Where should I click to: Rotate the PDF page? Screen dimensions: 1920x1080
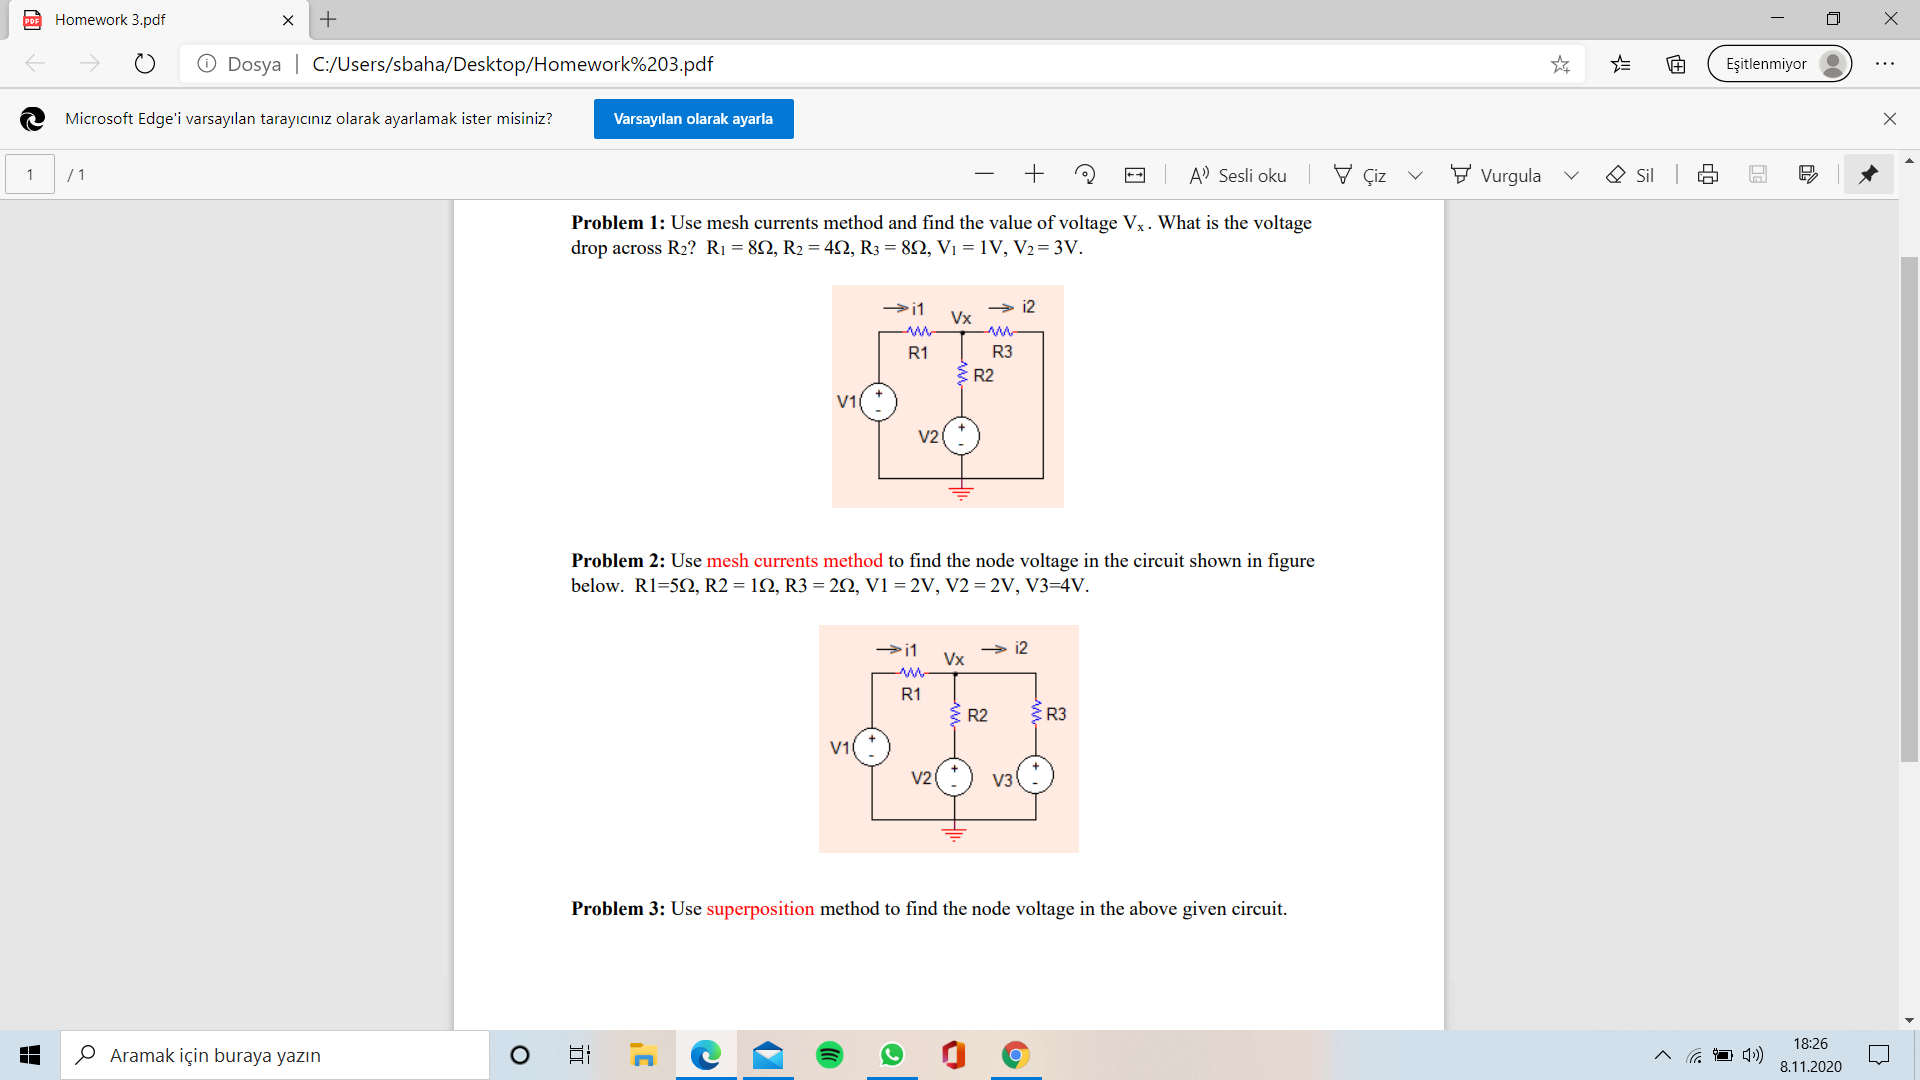(1085, 174)
